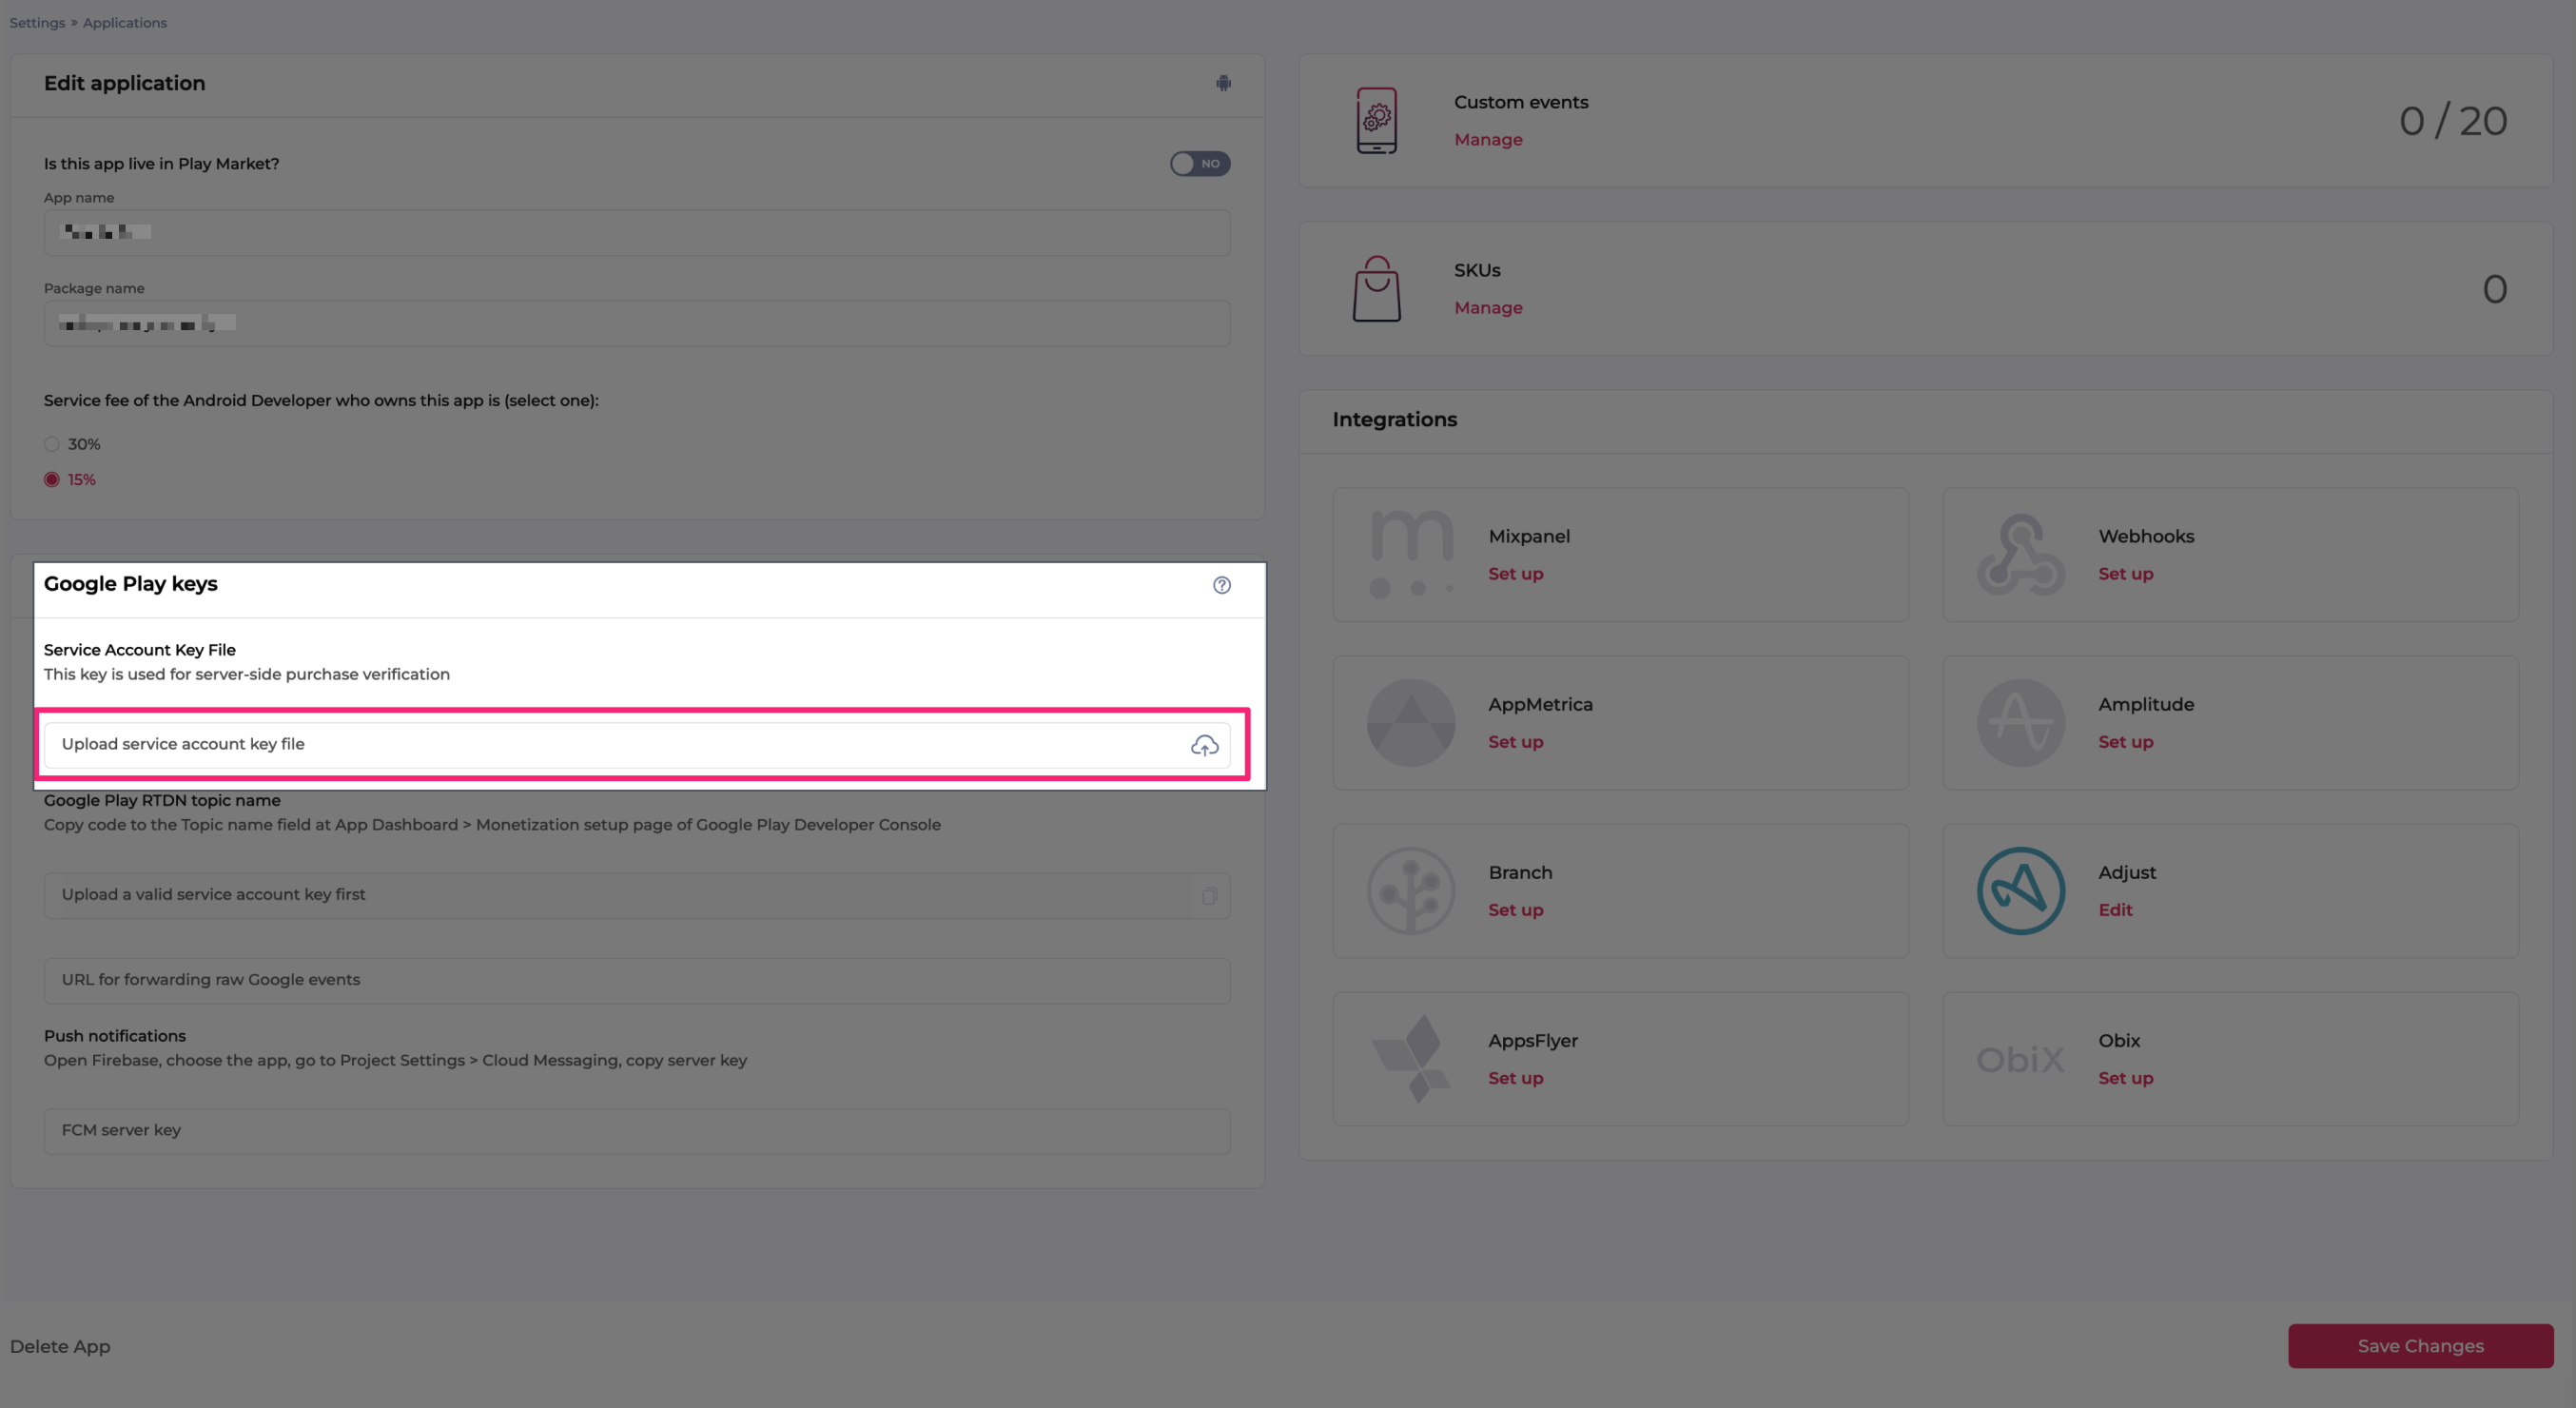The height and width of the screenshot is (1408, 2576).
Task: Click the Delete App link
Action: 59,1345
